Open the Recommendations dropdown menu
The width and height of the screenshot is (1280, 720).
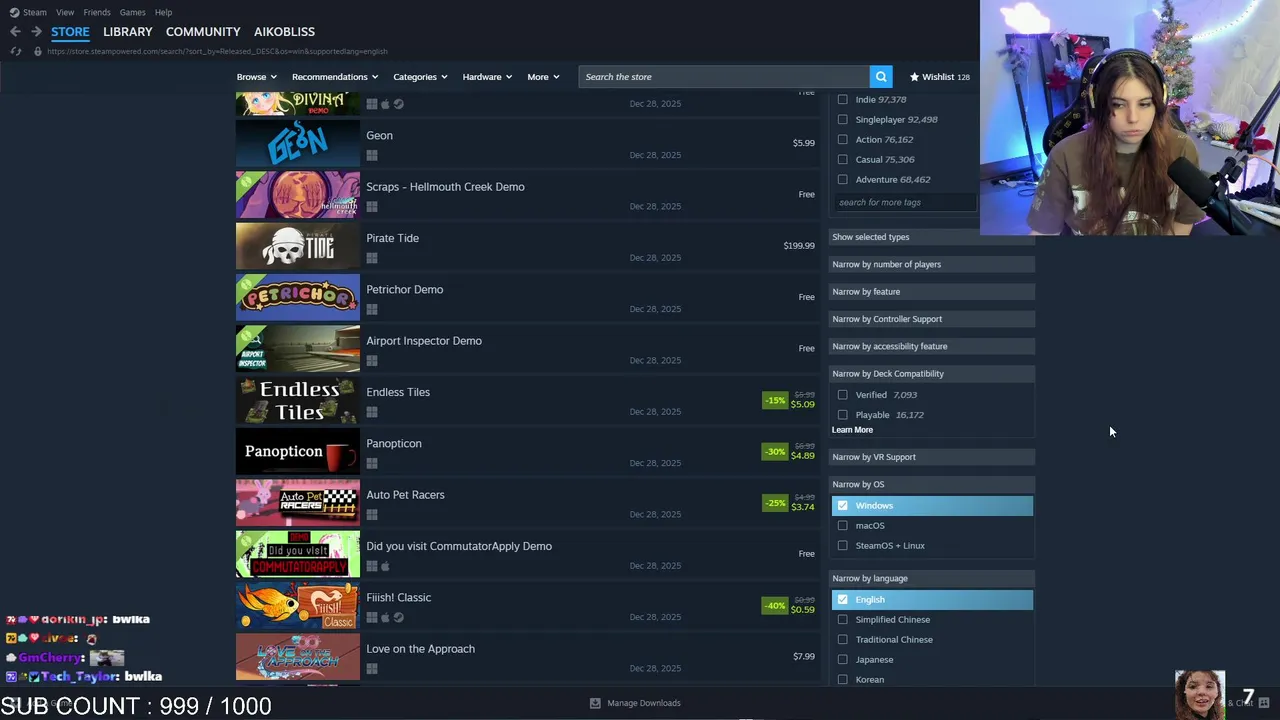(x=335, y=77)
